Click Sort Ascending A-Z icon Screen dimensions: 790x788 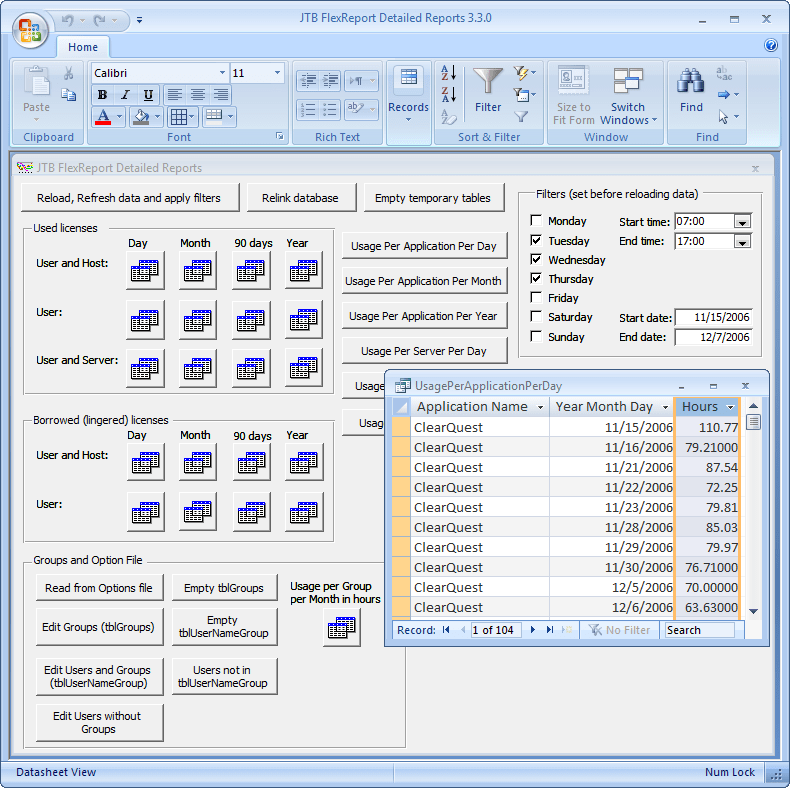point(448,73)
